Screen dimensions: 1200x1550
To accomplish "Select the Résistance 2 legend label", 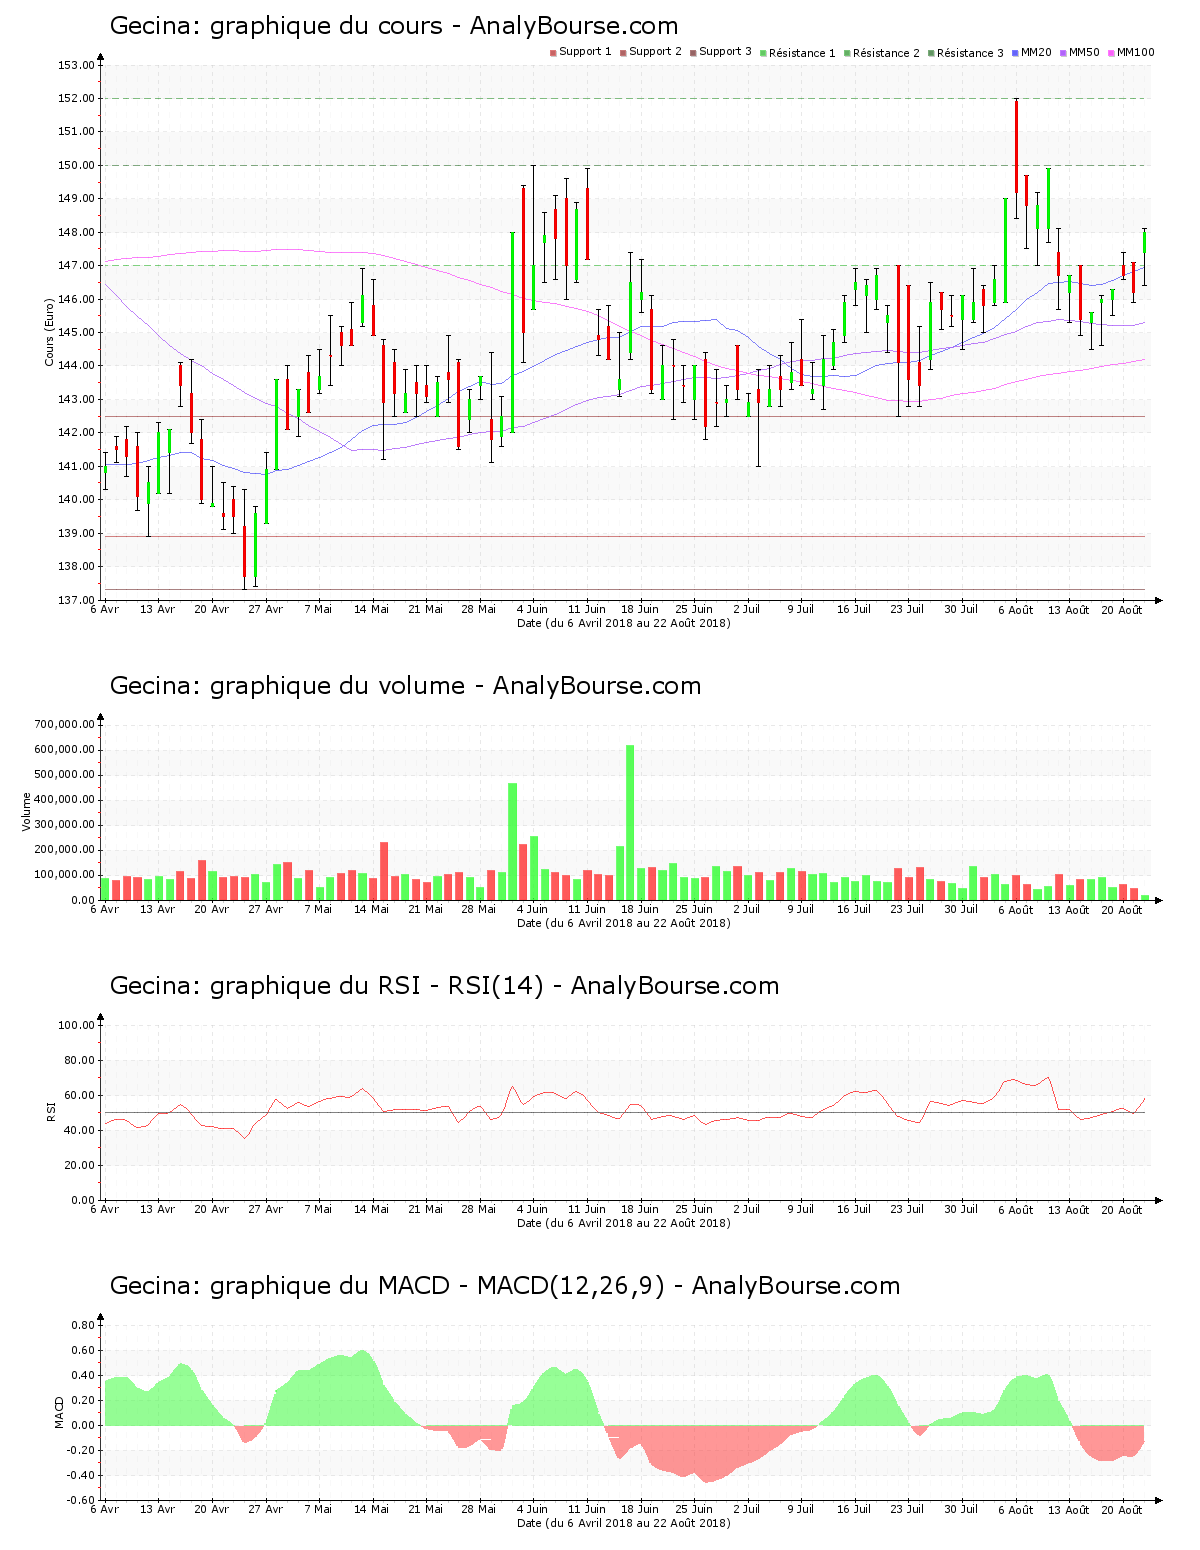I will click(886, 53).
